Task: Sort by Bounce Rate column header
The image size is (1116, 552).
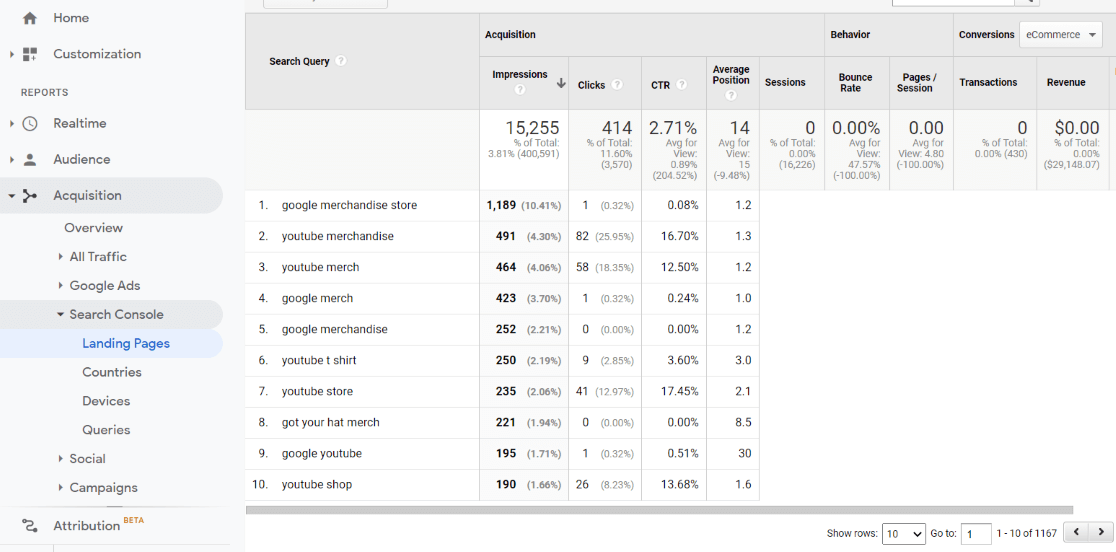Action: tap(855, 83)
